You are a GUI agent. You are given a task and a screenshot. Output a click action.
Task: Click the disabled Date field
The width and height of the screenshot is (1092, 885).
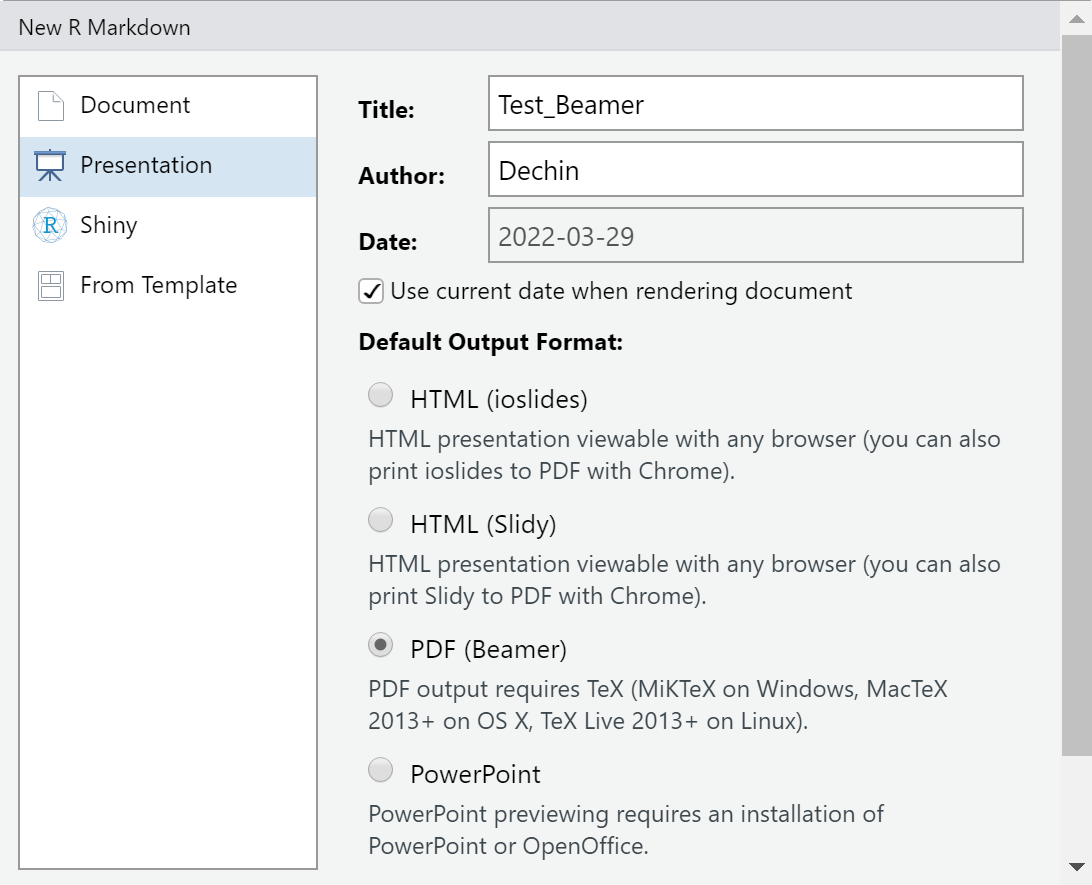pos(755,236)
